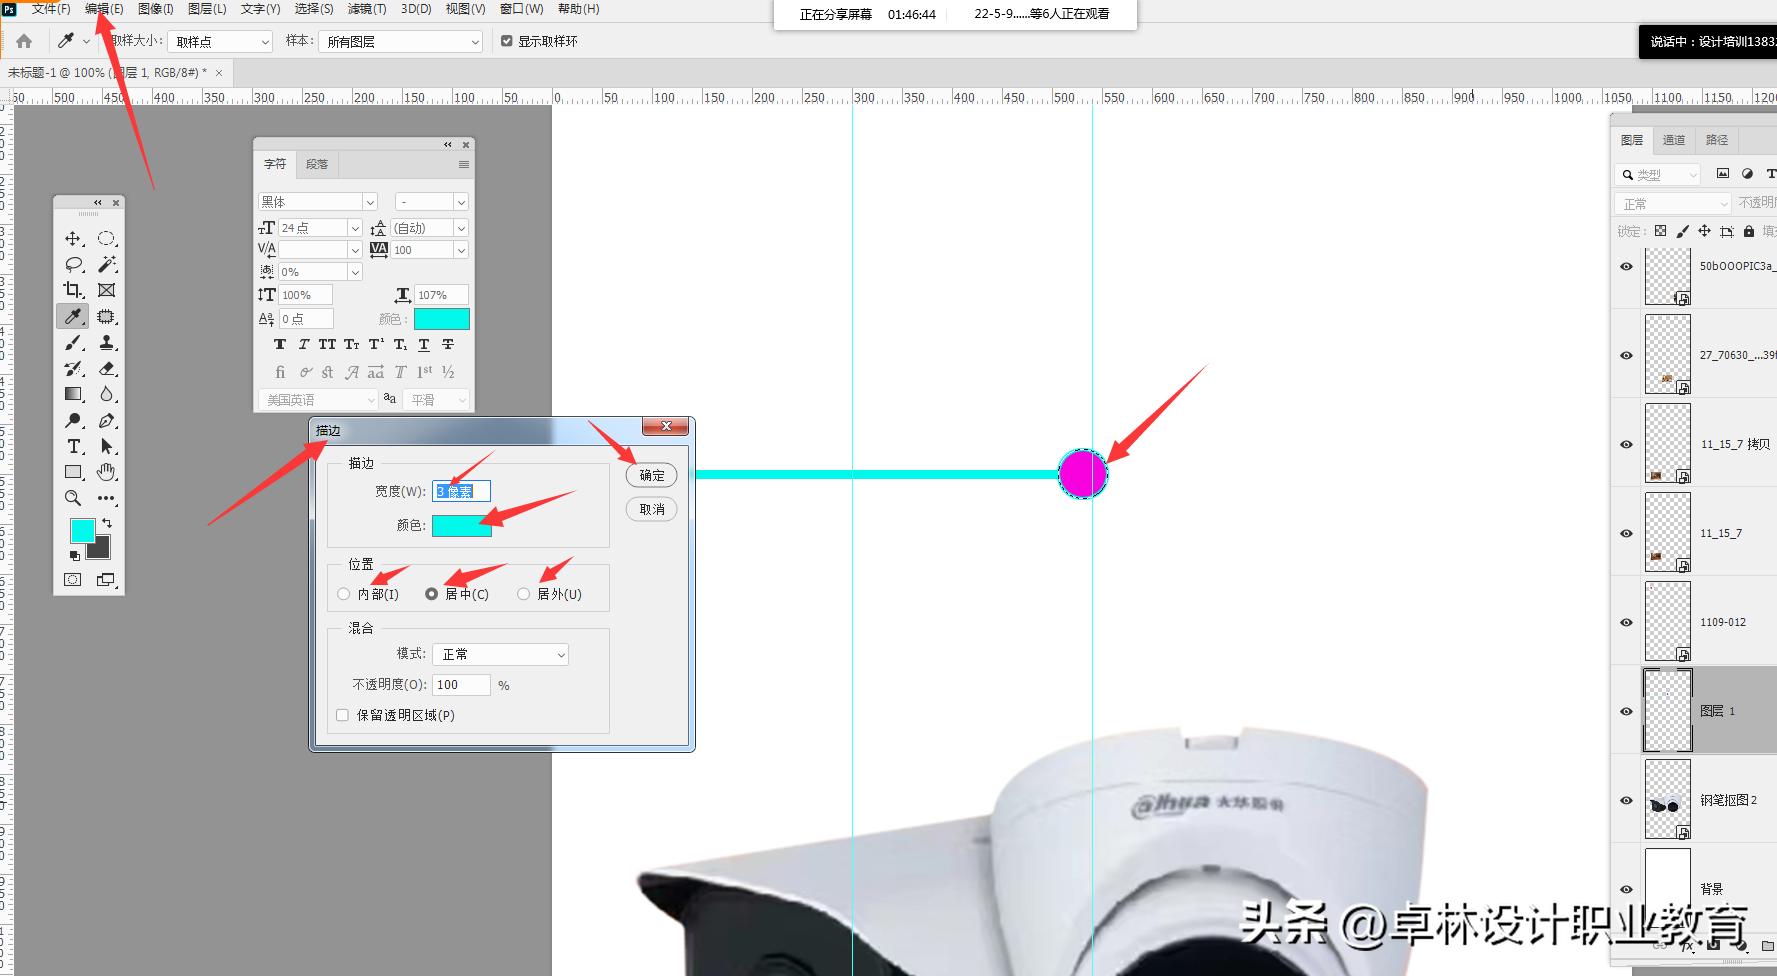
Task: Click the cyan foreground color swatch
Action: point(82,530)
